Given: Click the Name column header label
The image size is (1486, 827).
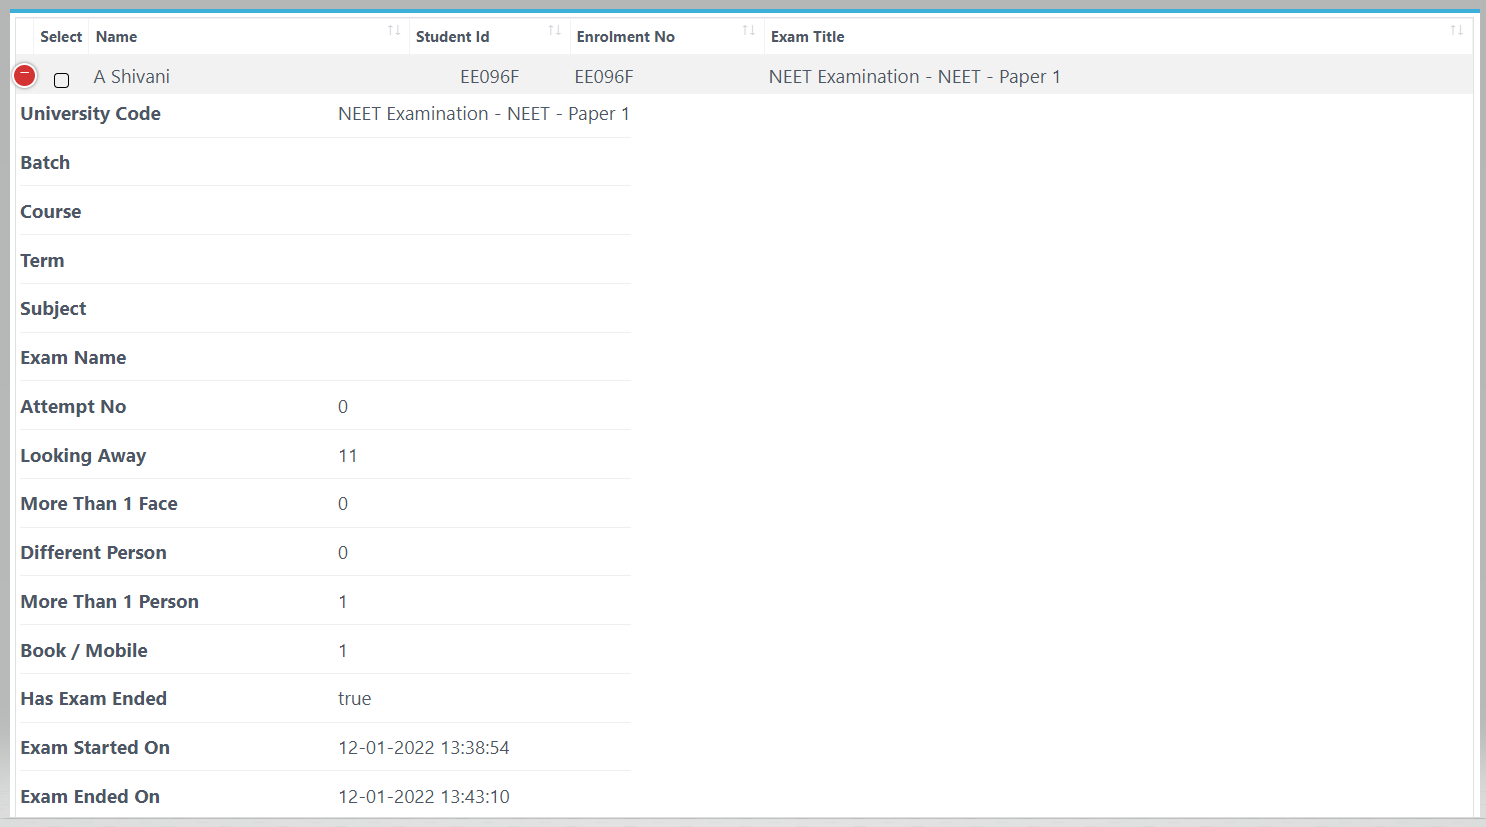Looking at the screenshot, I should (116, 37).
